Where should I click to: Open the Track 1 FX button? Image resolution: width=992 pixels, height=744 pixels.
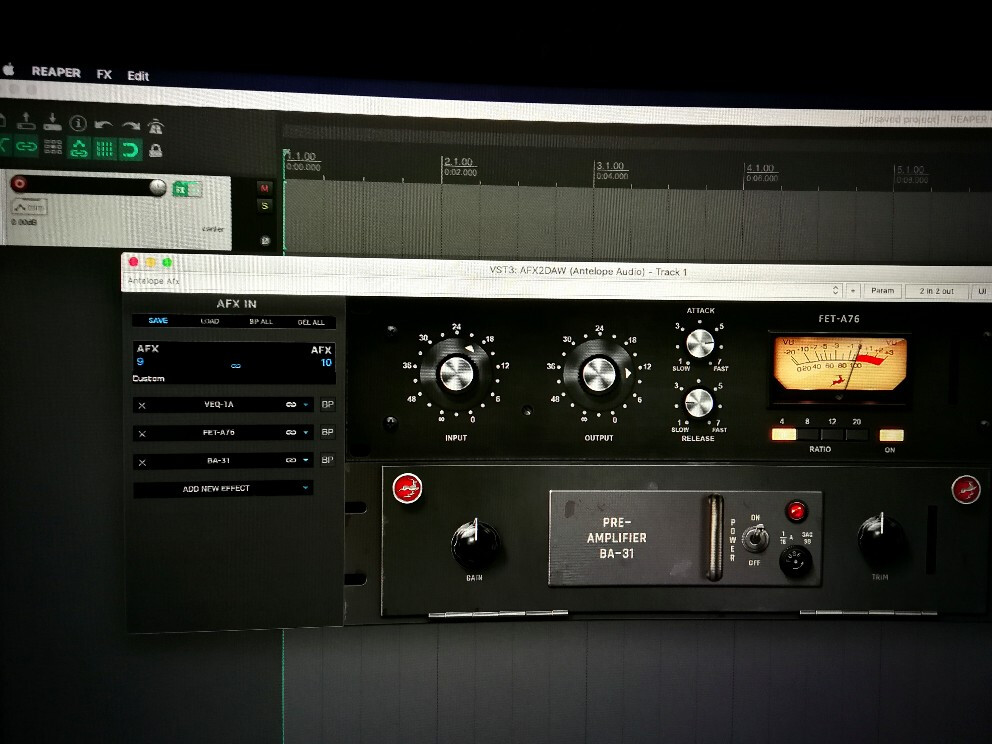[180, 189]
